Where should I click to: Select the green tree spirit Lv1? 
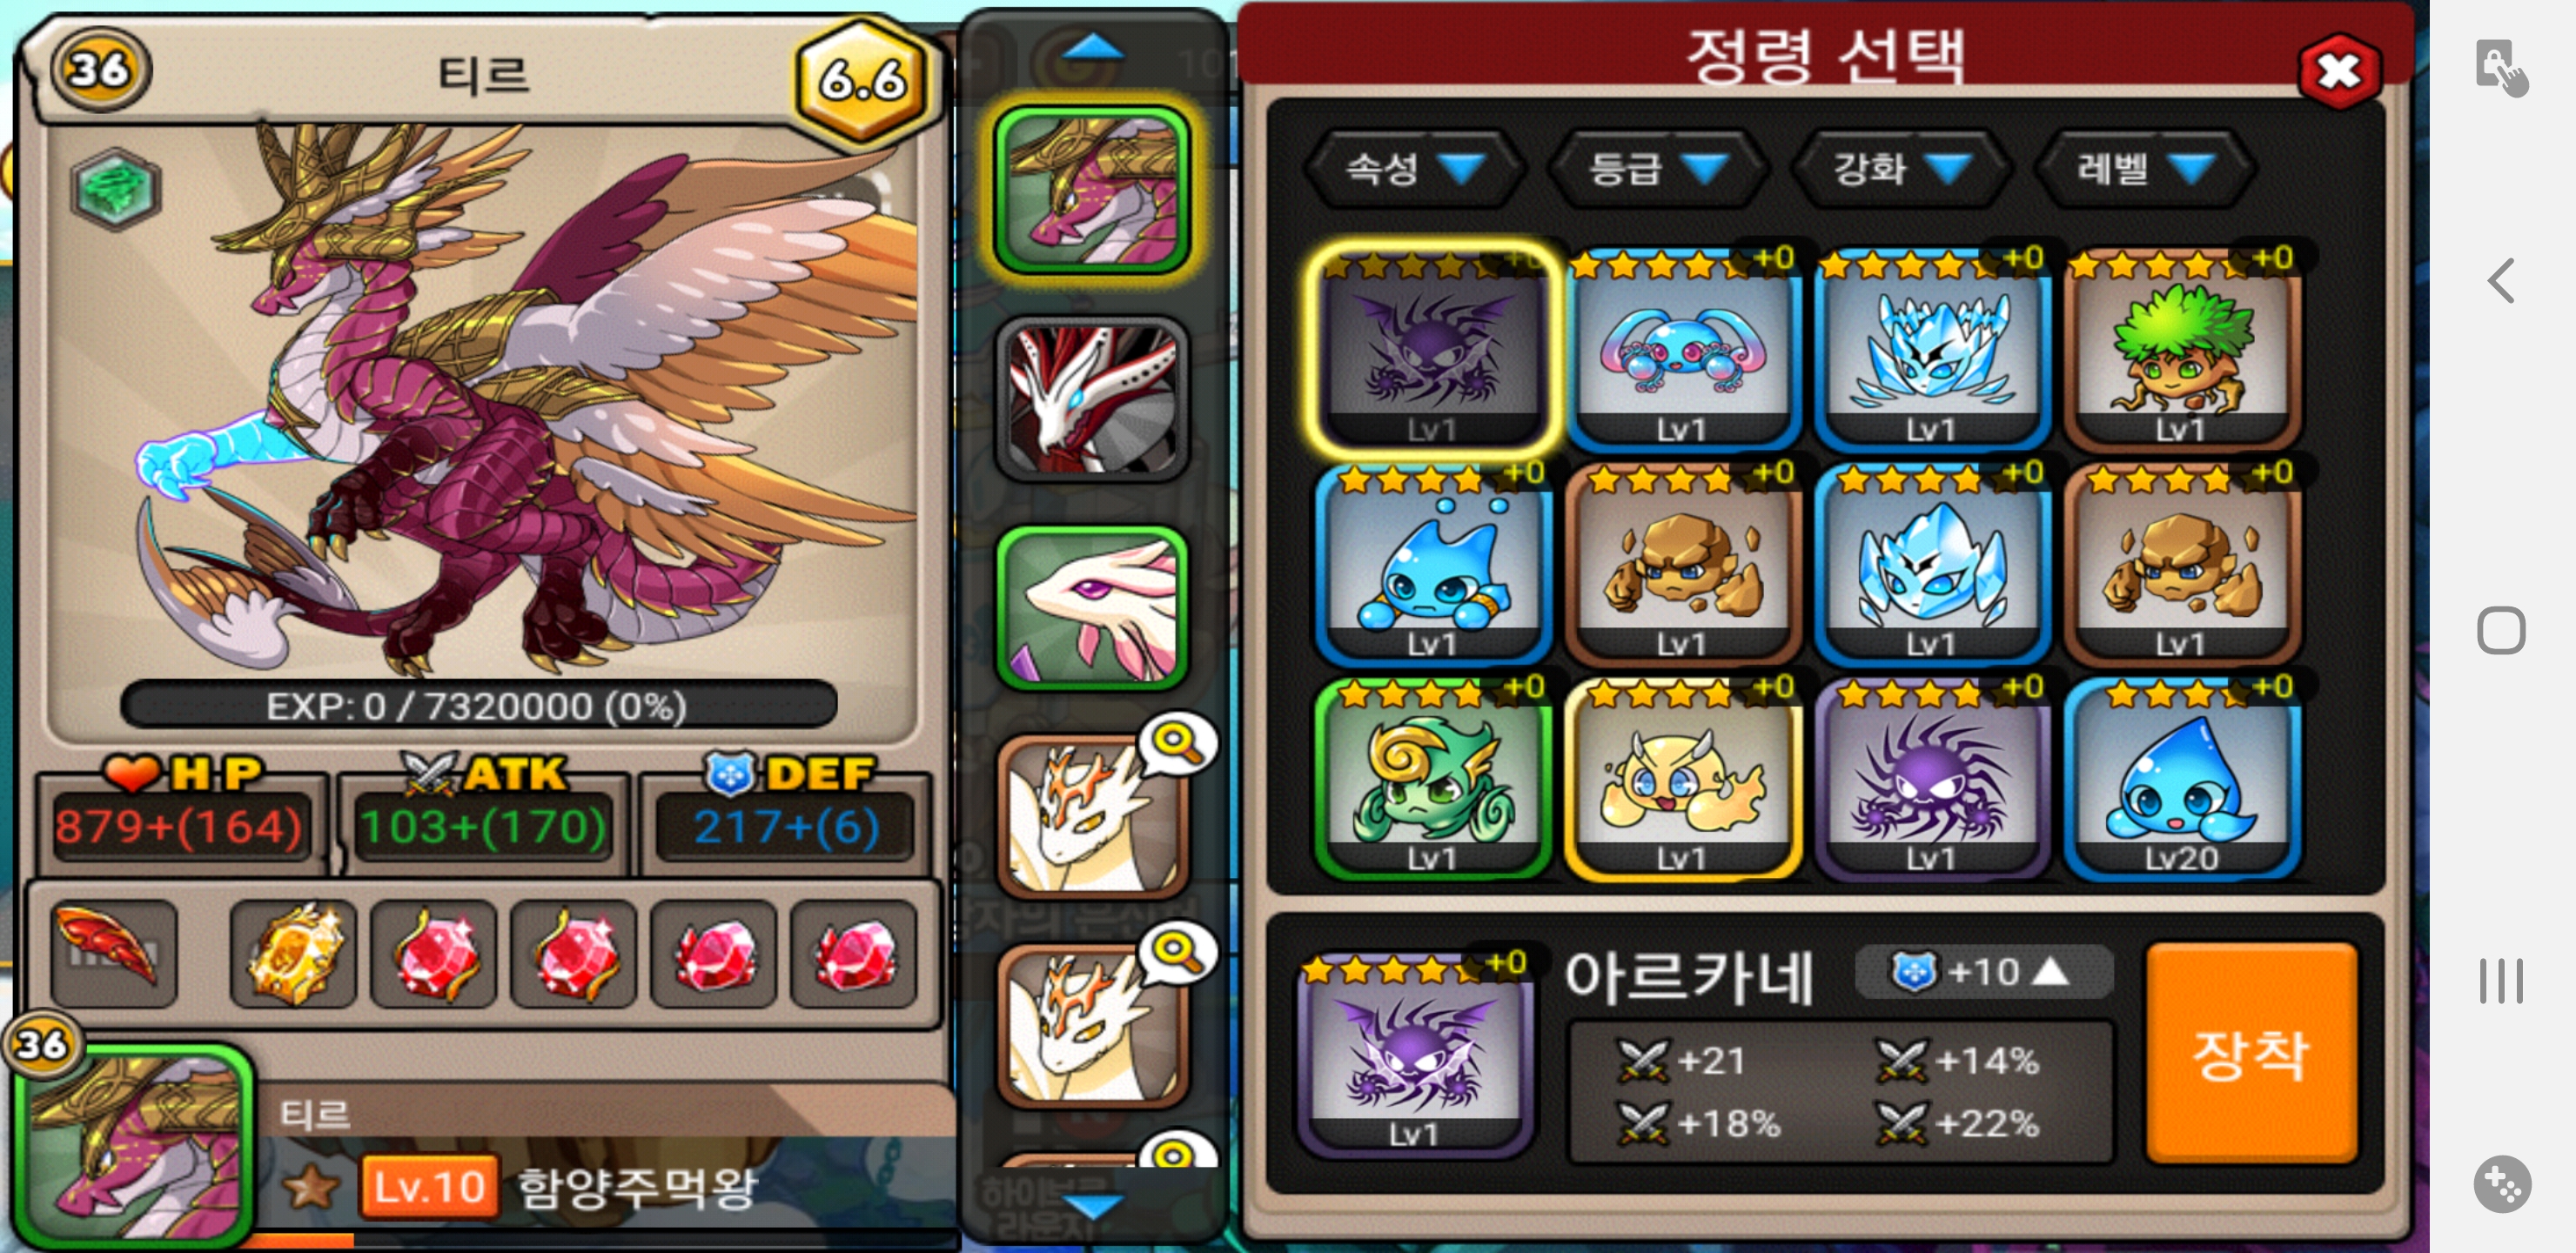click(2182, 348)
